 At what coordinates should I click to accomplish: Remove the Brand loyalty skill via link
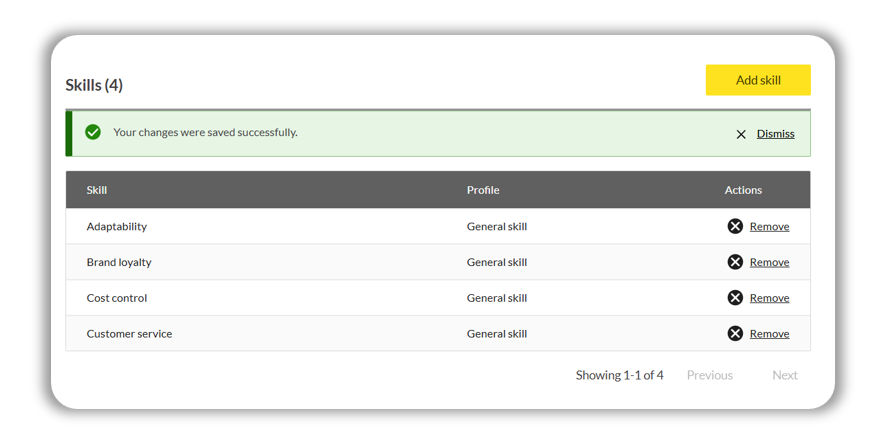(769, 263)
